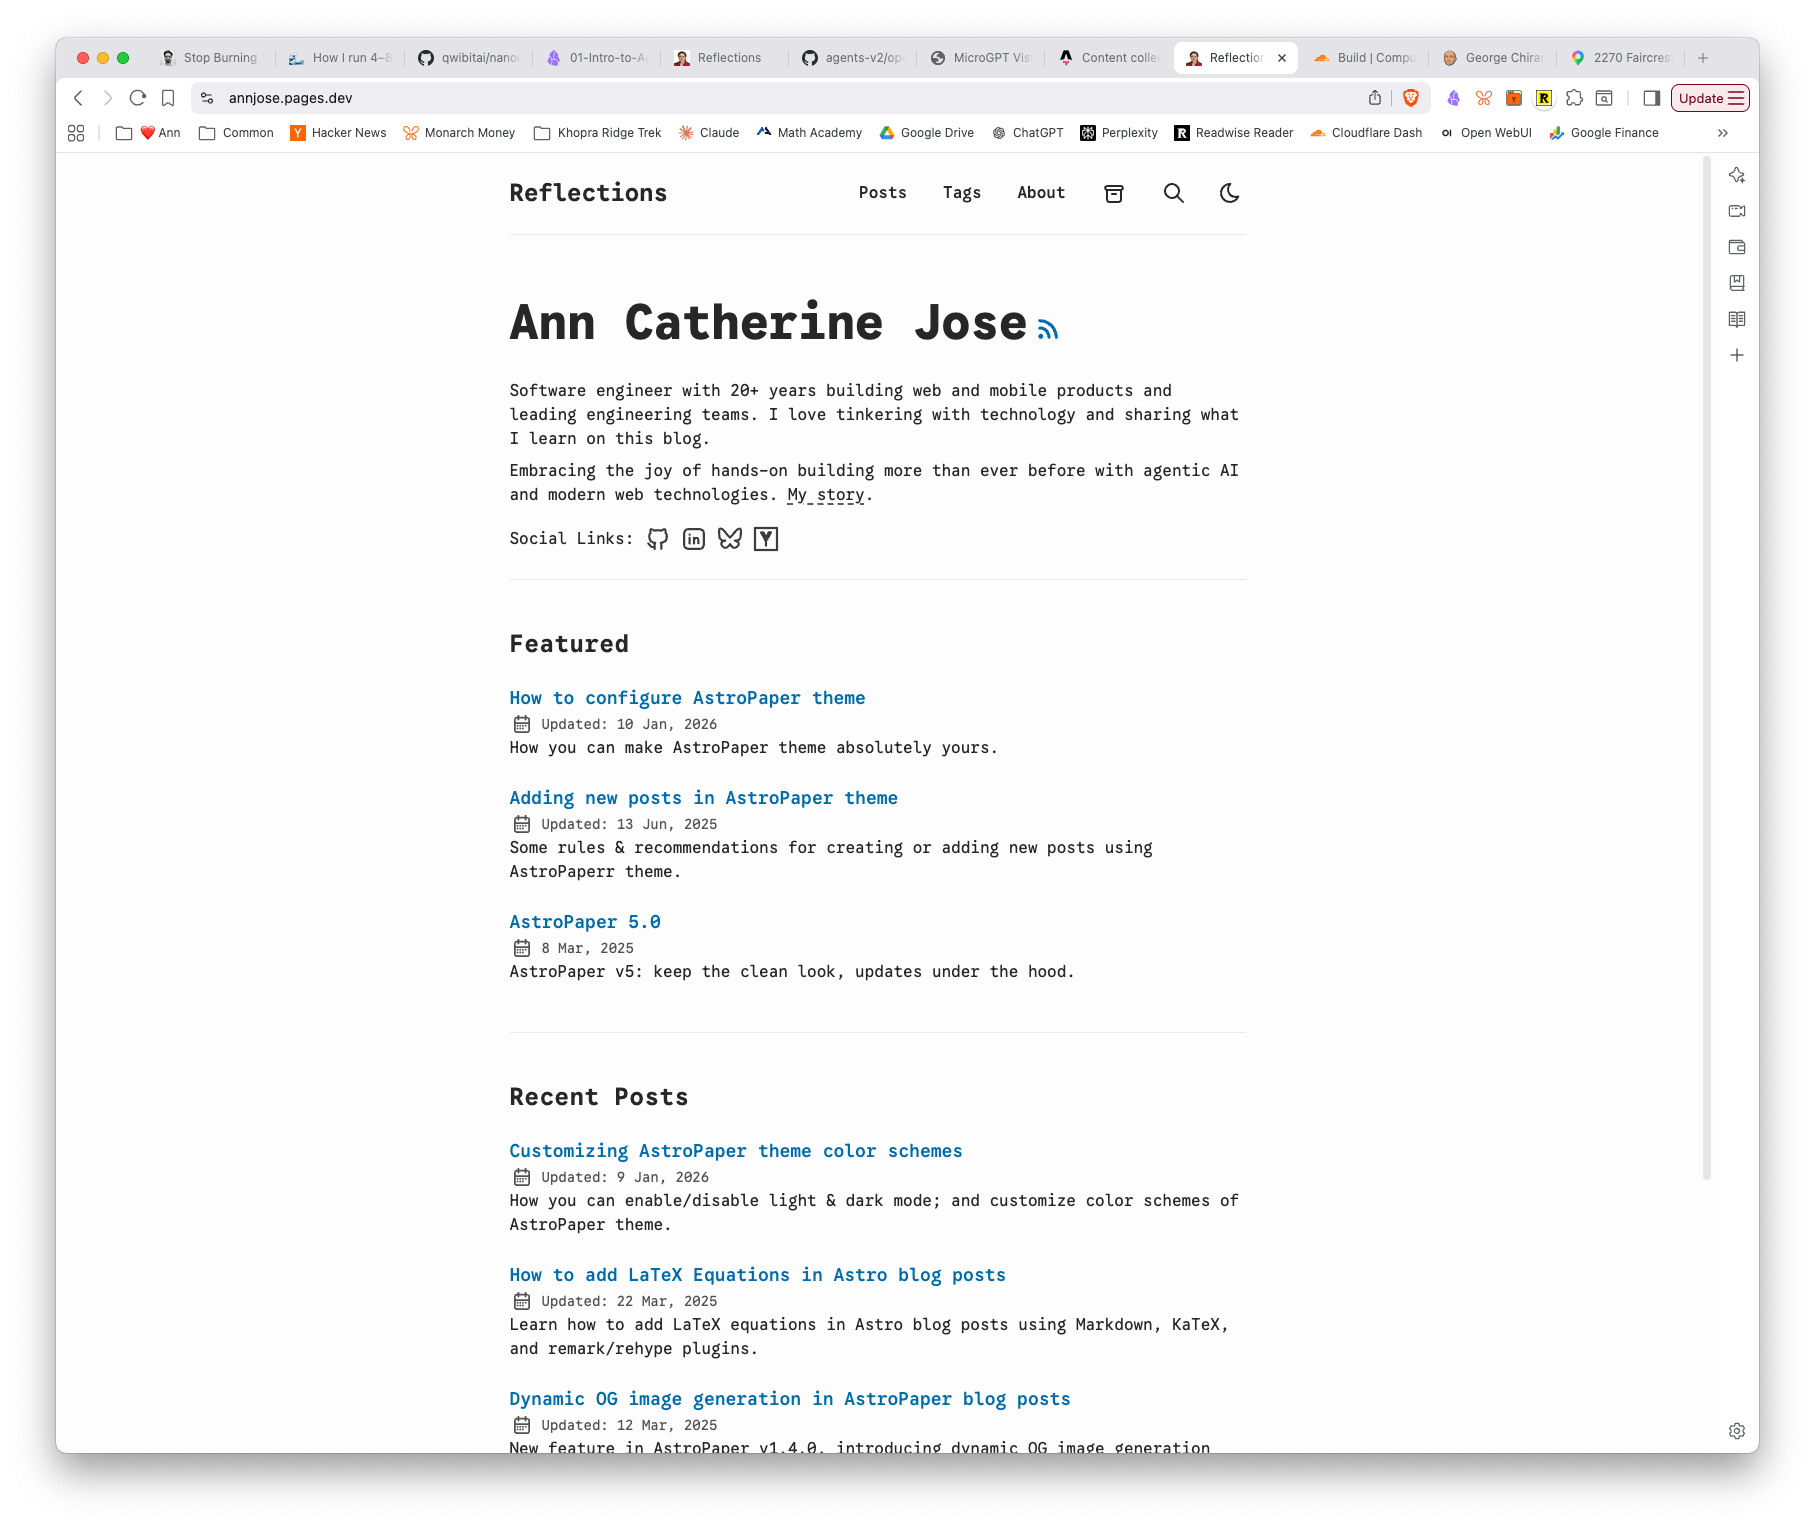Image resolution: width=1815 pixels, height=1527 pixels.
Task: Open the LinkedIn profile icon
Action: click(693, 538)
